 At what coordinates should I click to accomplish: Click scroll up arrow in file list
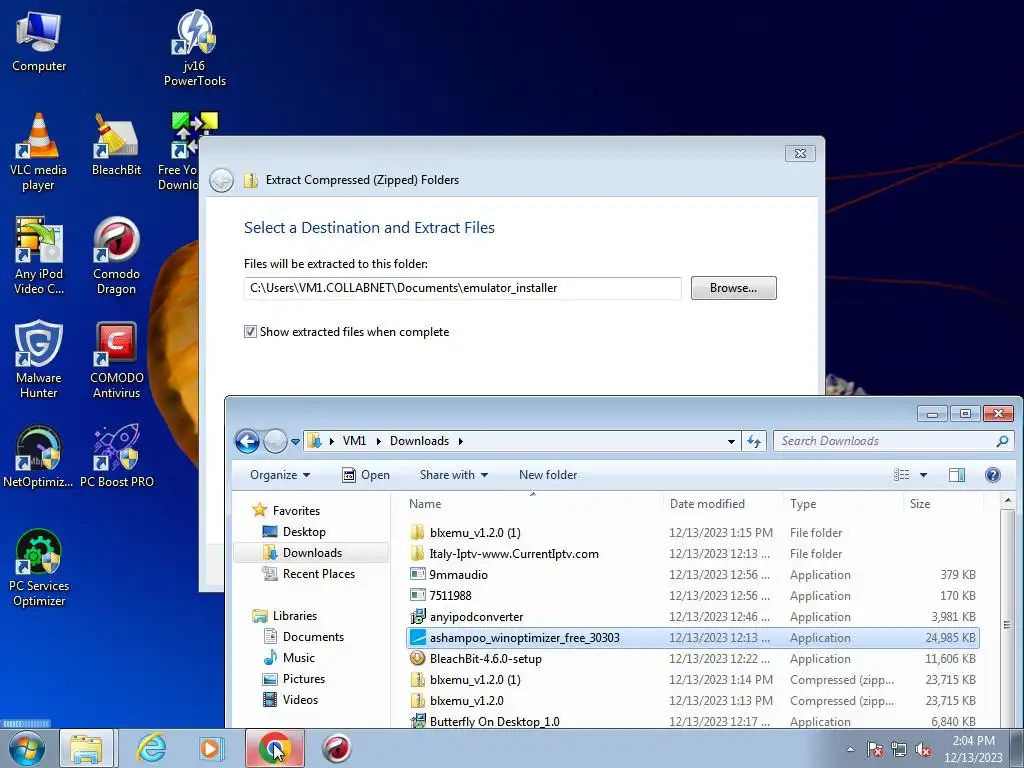point(1008,502)
